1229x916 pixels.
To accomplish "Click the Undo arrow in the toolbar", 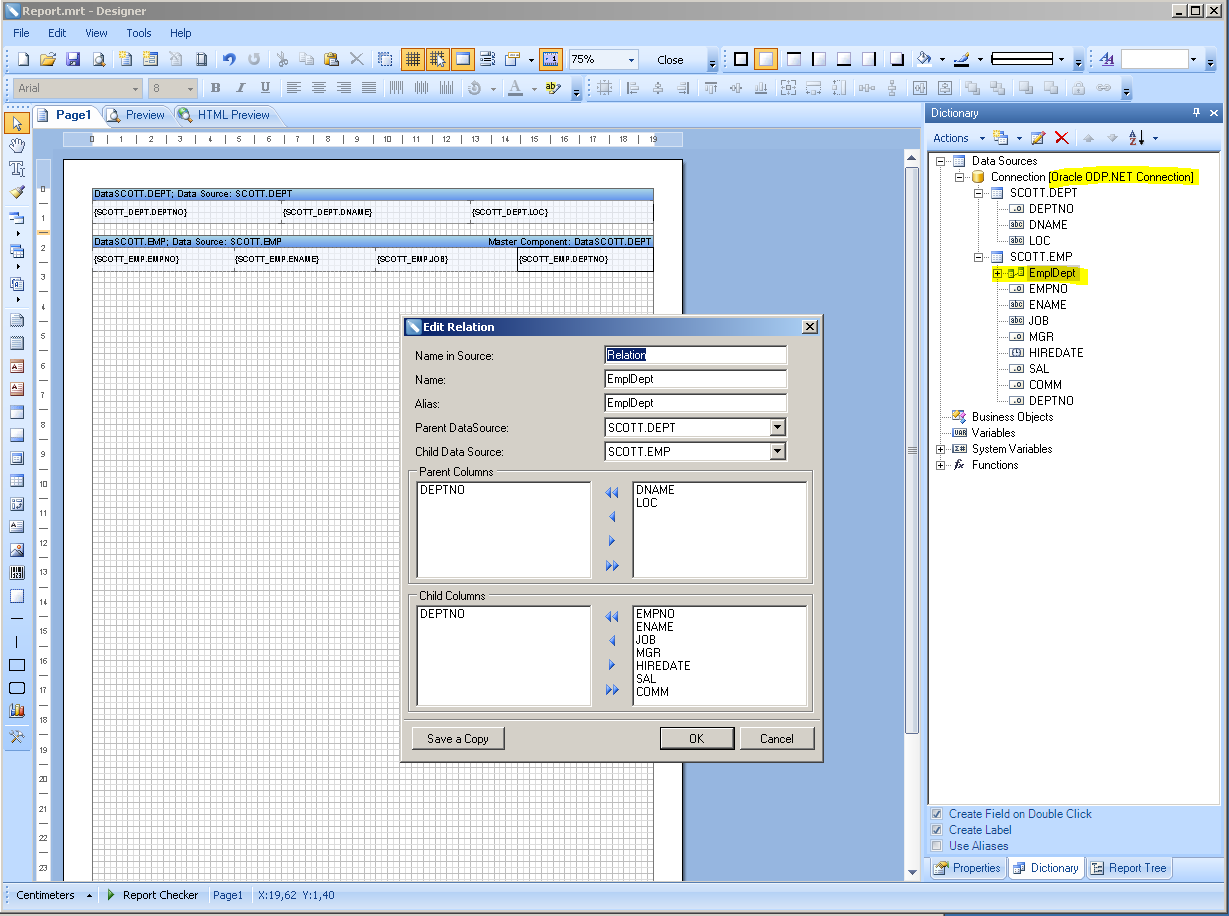I will pyautogui.click(x=229, y=60).
